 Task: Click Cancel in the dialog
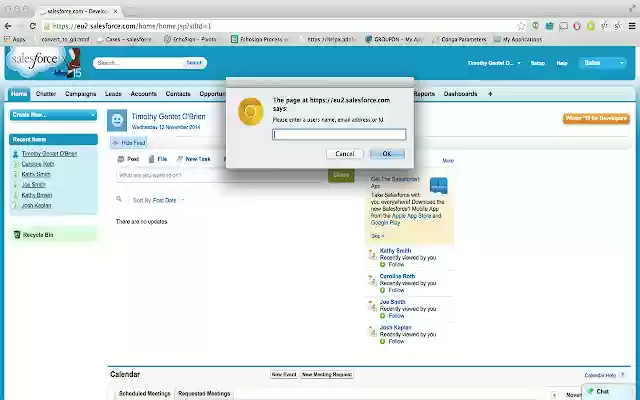[x=345, y=154]
